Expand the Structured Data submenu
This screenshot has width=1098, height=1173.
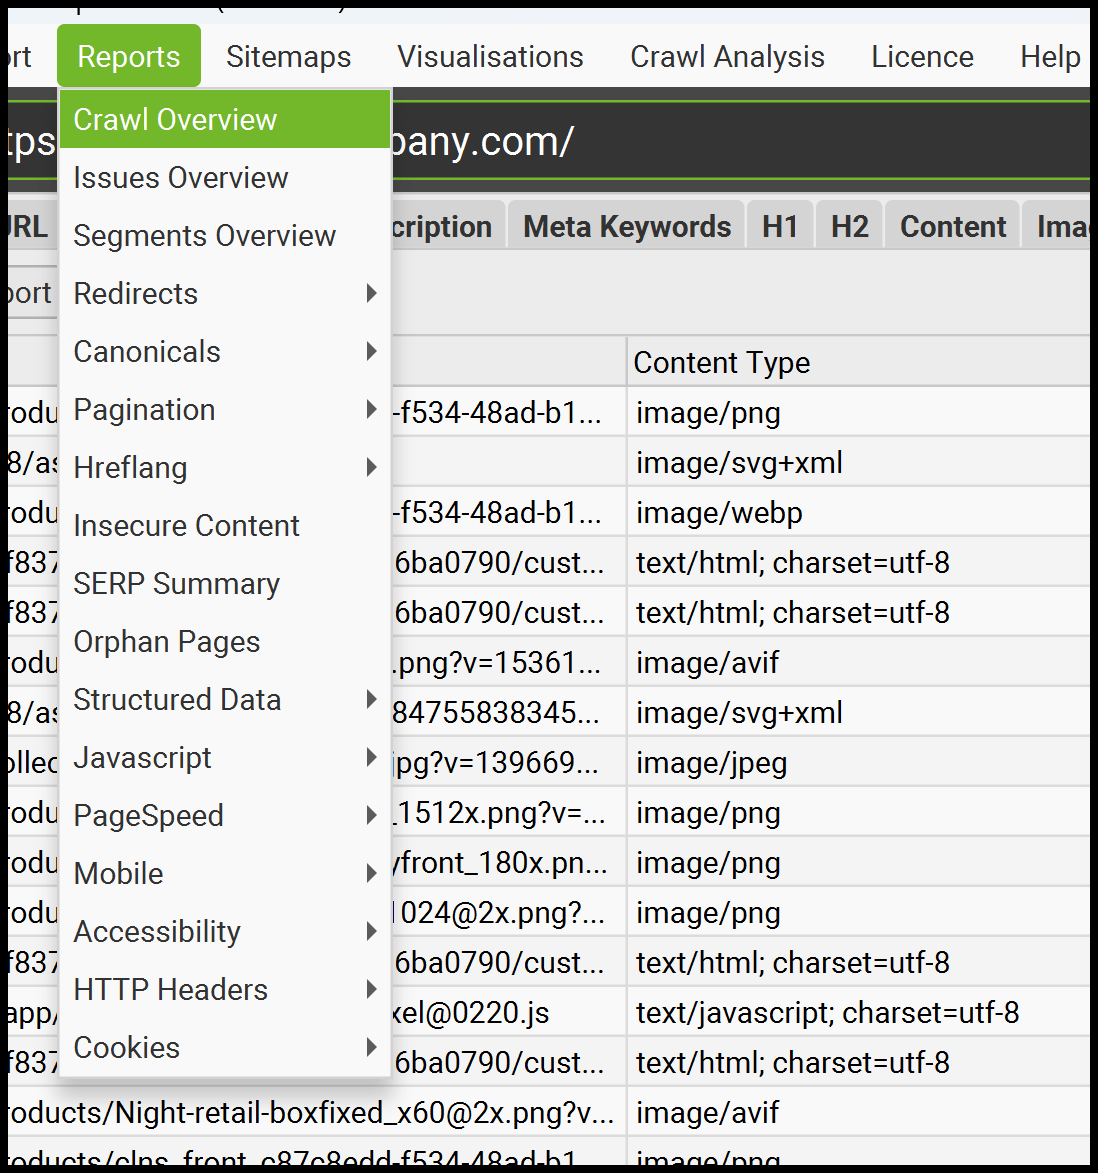(x=225, y=699)
